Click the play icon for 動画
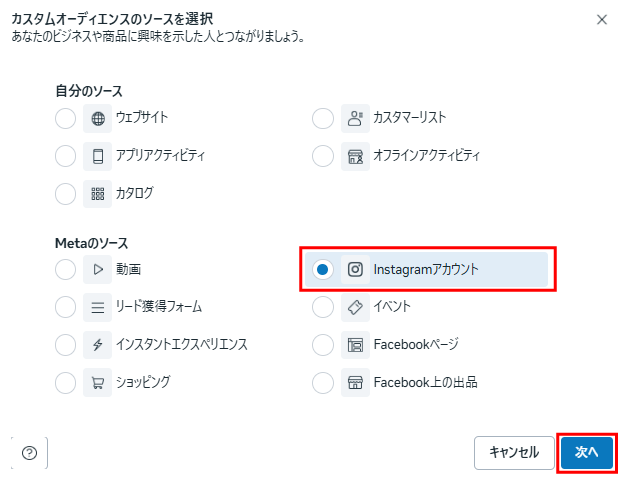Viewport: 621px width, 477px height. [x=98, y=269]
